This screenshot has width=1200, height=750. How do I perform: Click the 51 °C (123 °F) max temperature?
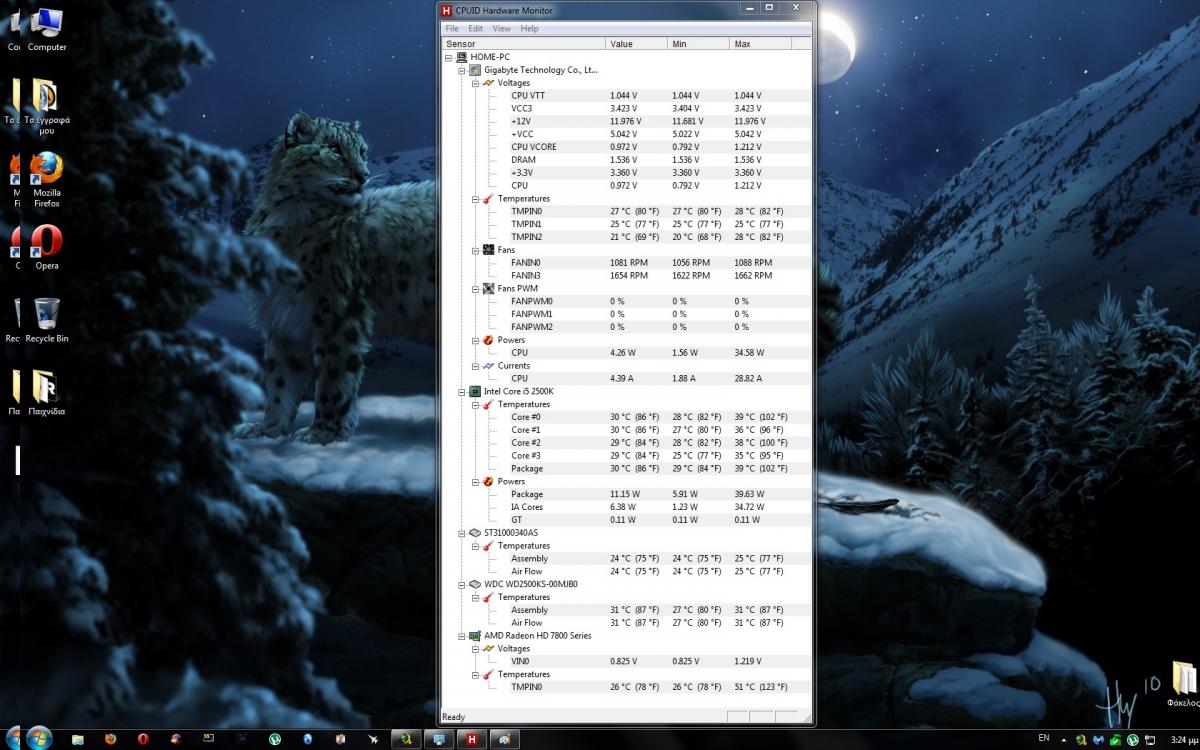click(760, 687)
